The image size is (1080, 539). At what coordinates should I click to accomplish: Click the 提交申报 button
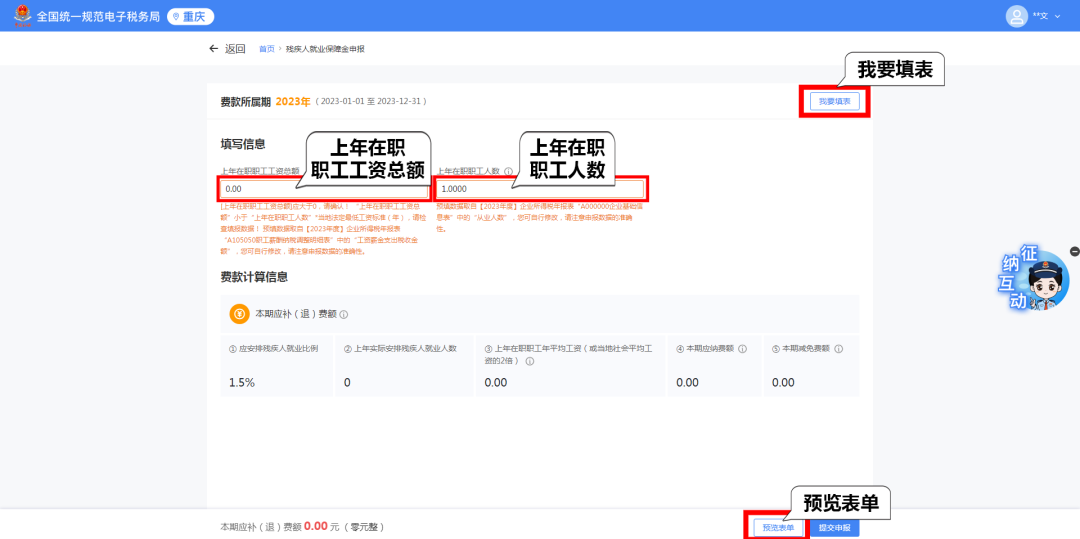[x=834, y=527]
